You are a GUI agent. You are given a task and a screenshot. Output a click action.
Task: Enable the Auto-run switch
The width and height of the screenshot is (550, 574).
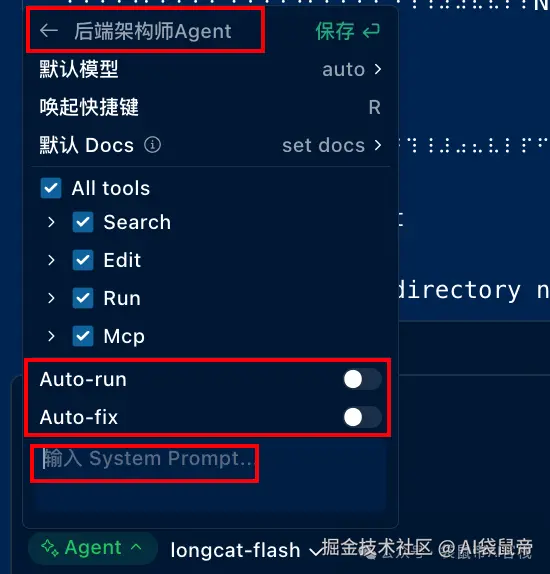click(x=363, y=379)
